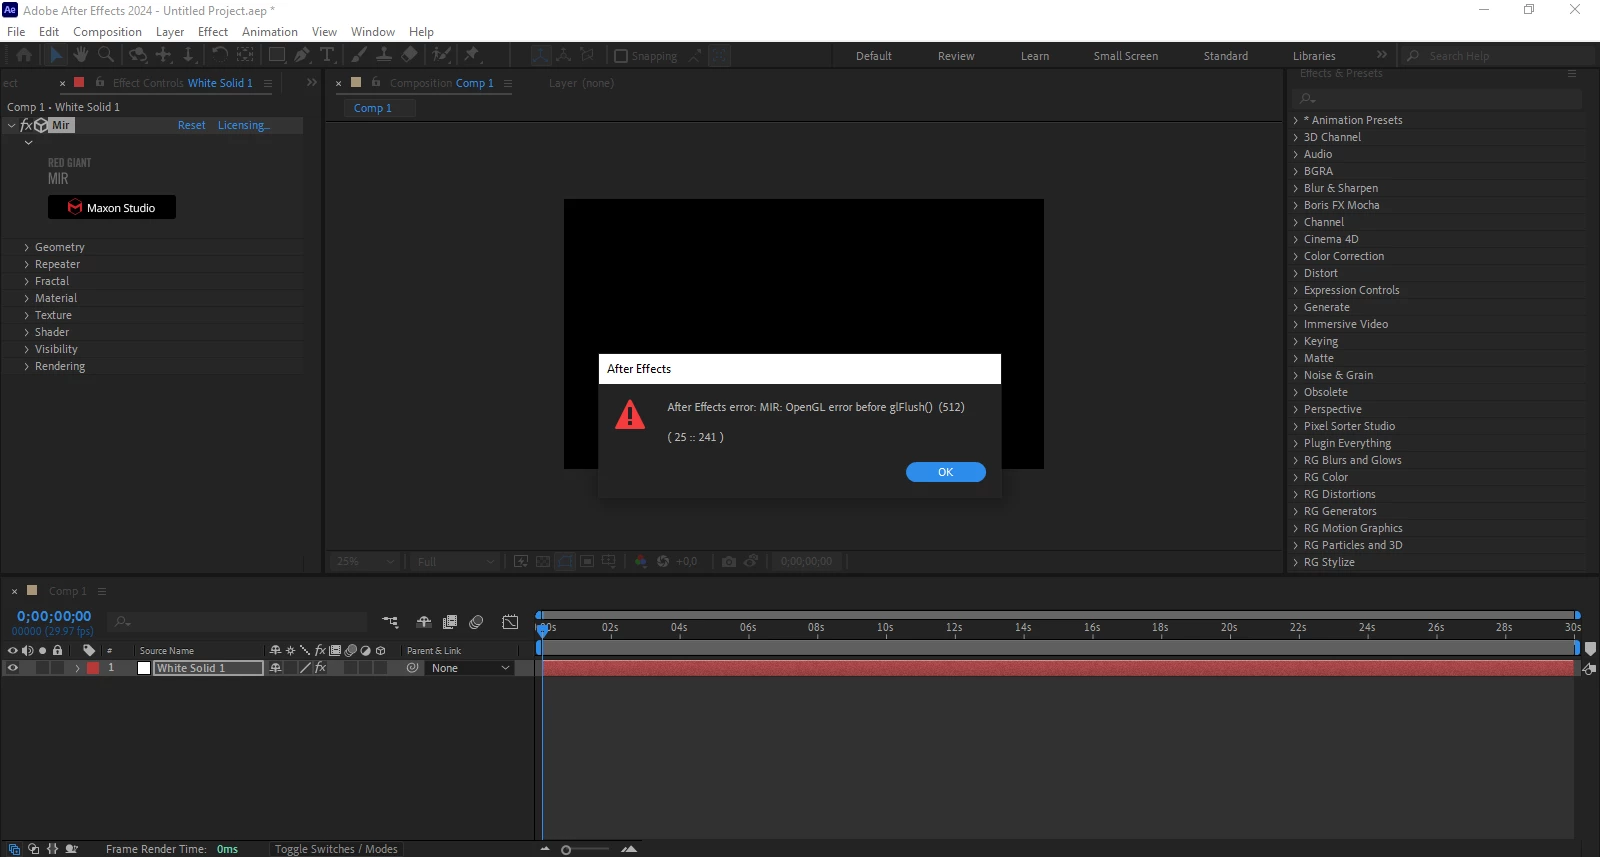The image size is (1600, 857).
Task: Expand Repeater group in Mir effect
Action: point(27,264)
